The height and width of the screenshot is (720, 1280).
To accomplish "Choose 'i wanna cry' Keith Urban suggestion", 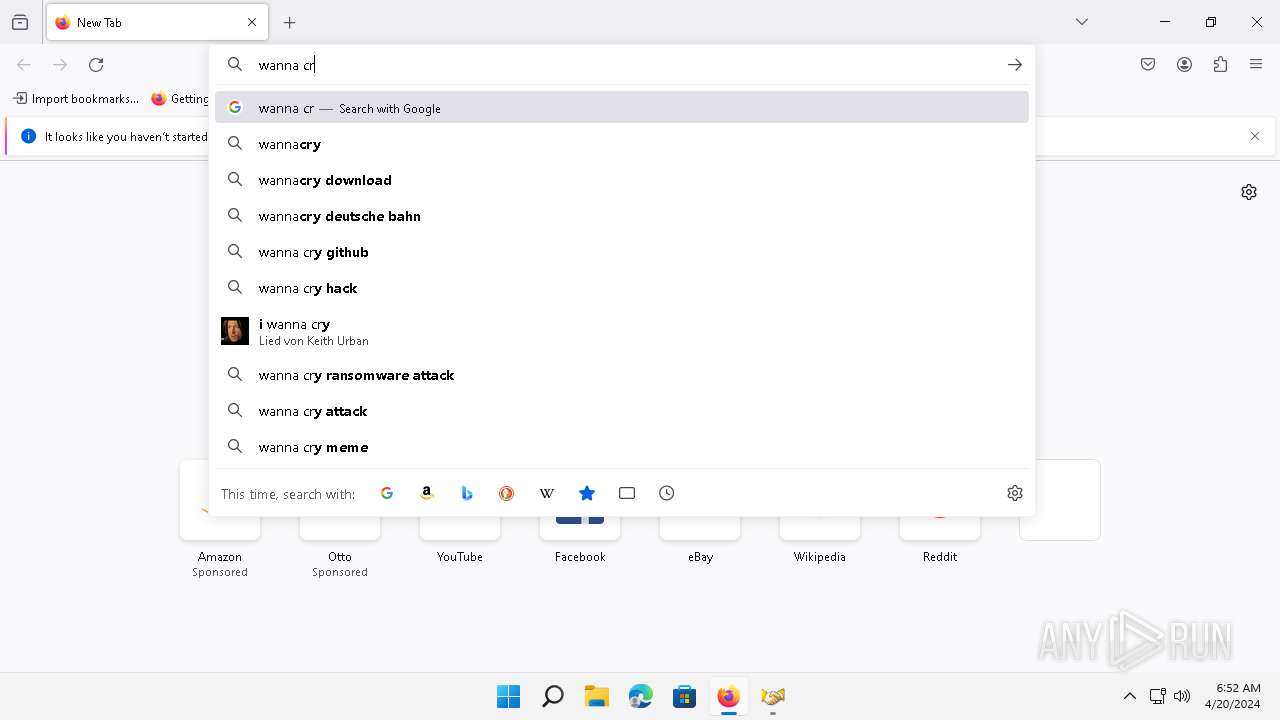I will (622, 332).
